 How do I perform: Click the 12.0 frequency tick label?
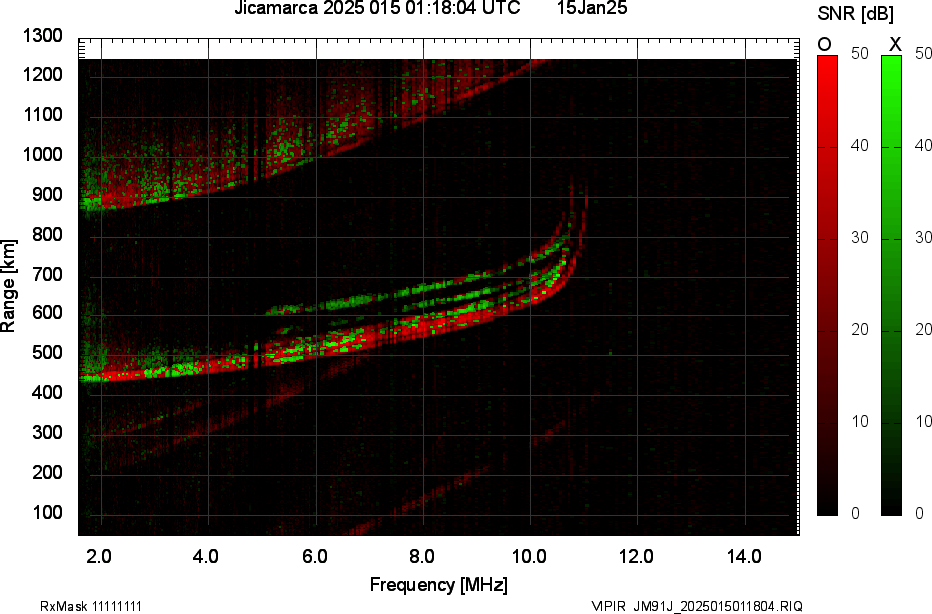[636, 556]
